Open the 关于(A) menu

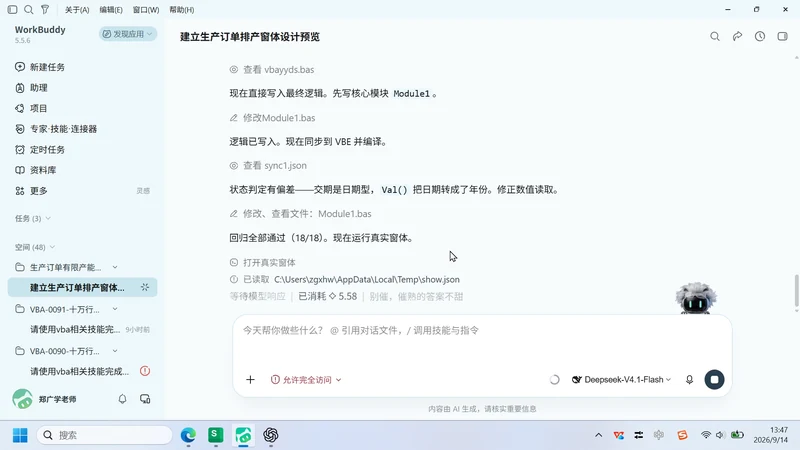pyautogui.click(x=77, y=10)
